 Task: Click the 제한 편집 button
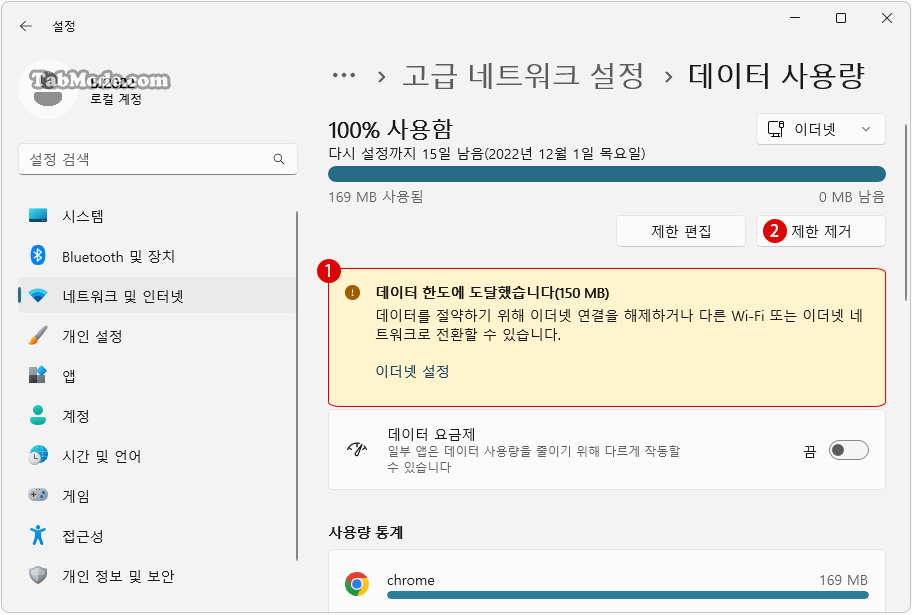(x=681, y=230)
